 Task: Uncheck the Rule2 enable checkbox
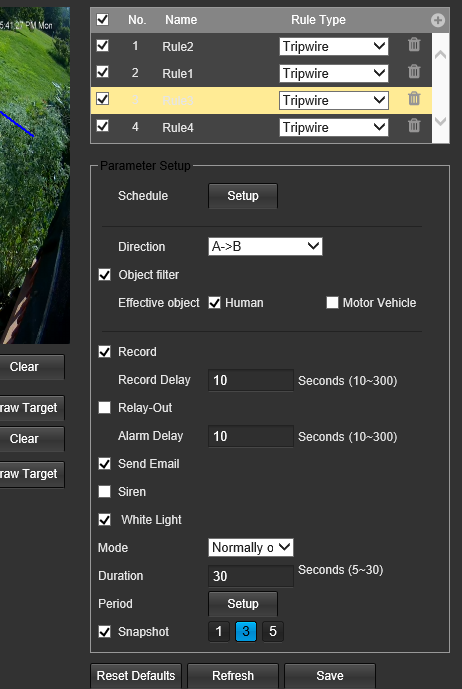[x=102, y=45]
